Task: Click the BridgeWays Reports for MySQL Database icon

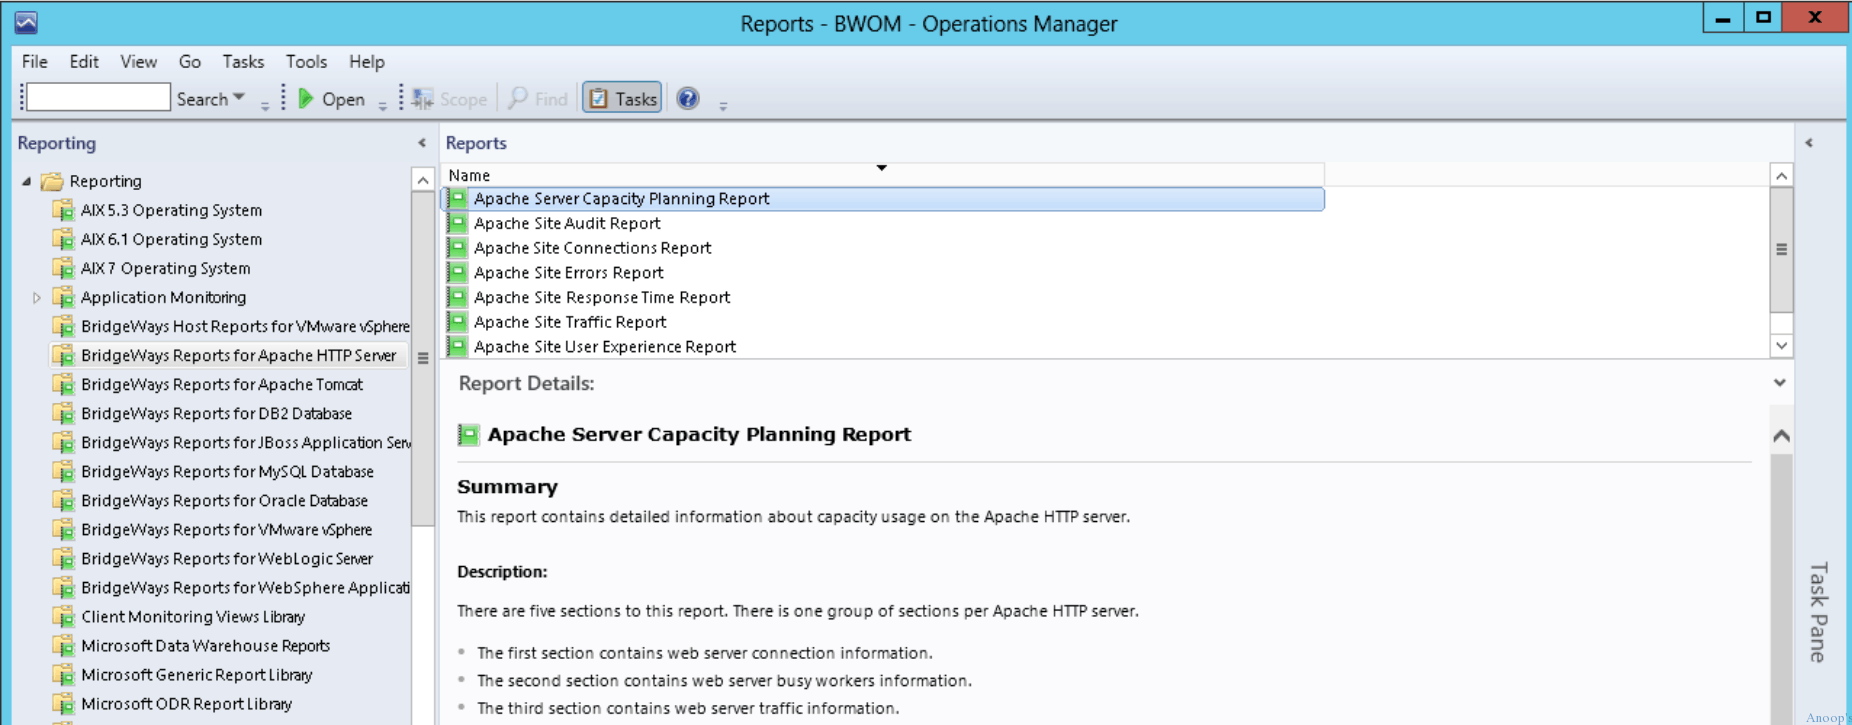Action: [63, 471]
